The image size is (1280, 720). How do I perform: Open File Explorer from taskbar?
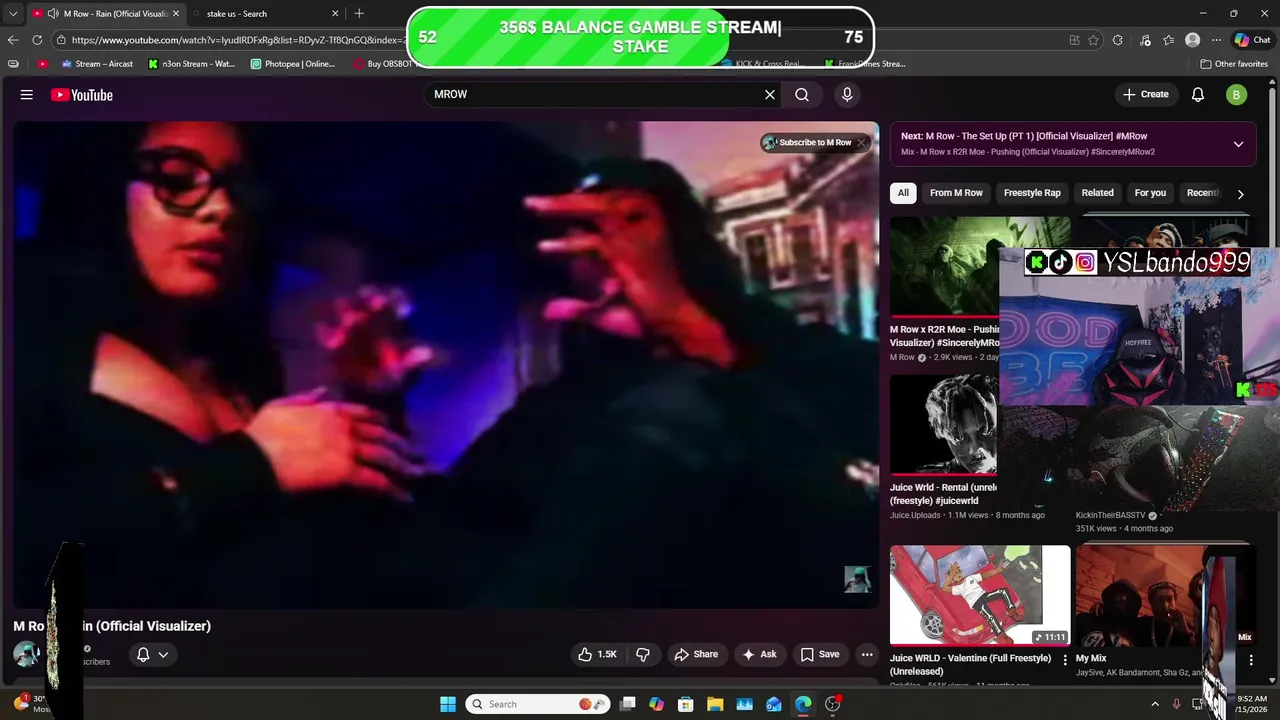(715, 704)
